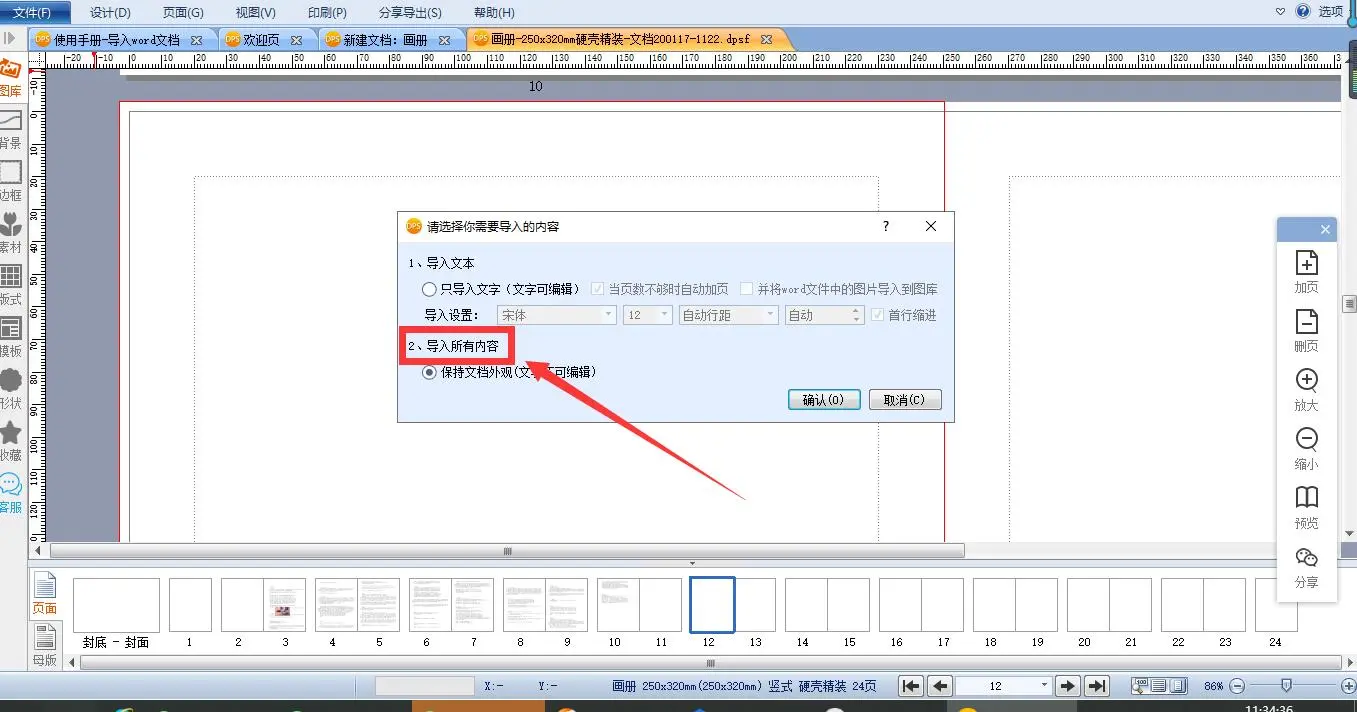
Task: Open the 收藏 favorites panel
Action: pyautogui.click(x=10, y=441)
